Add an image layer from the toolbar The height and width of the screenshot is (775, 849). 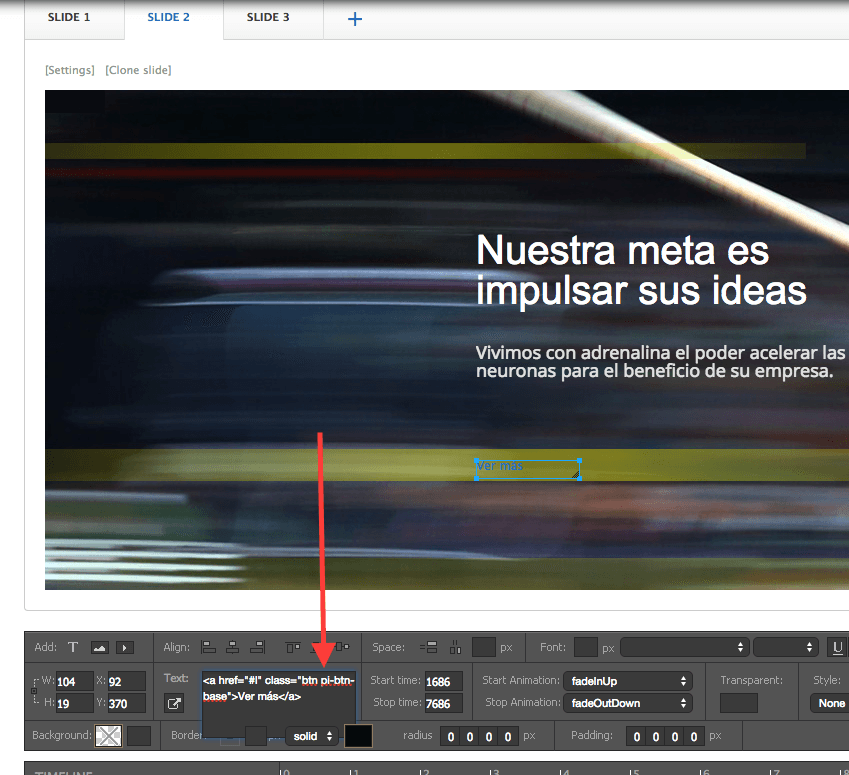pos(99,647)
